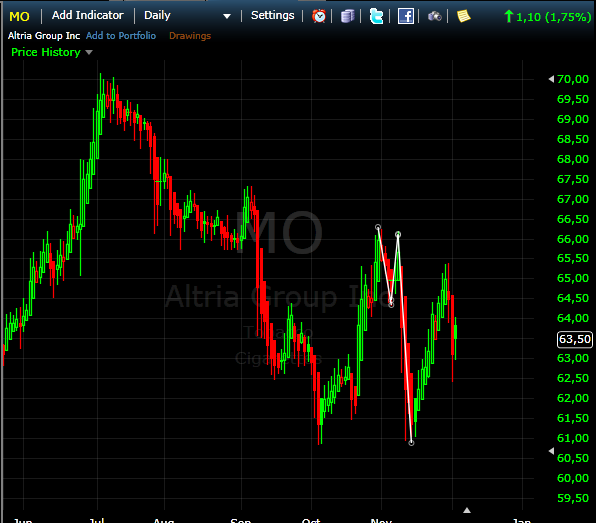Click the up arrow at chart bottom

click(467, 510)
